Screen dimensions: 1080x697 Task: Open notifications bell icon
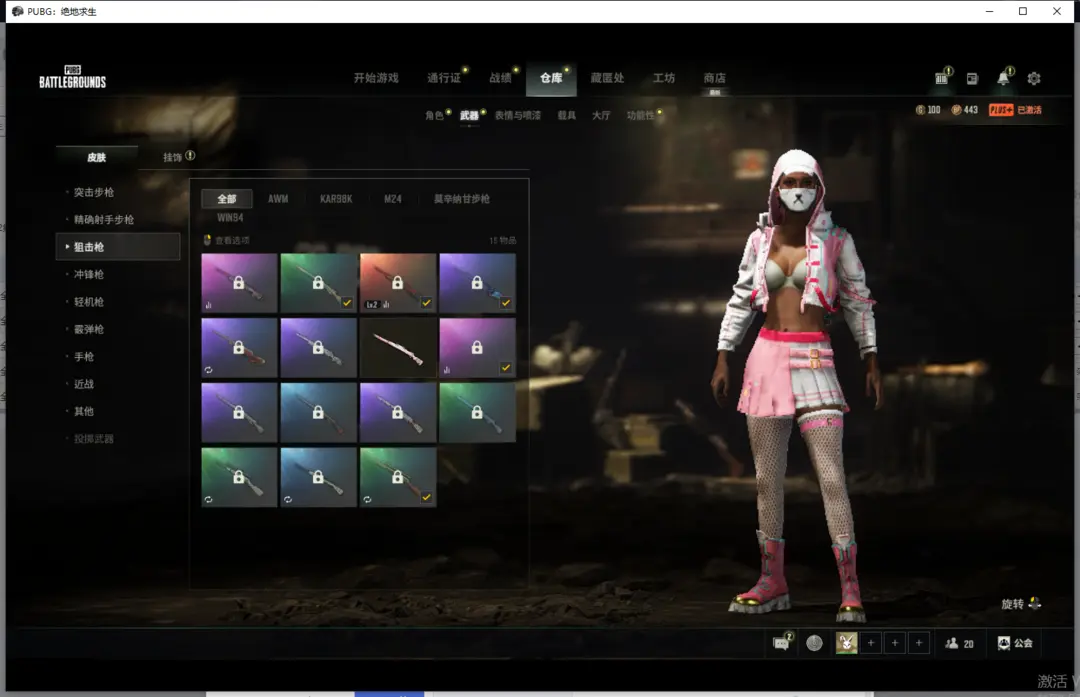click(x=1004, y=78)
